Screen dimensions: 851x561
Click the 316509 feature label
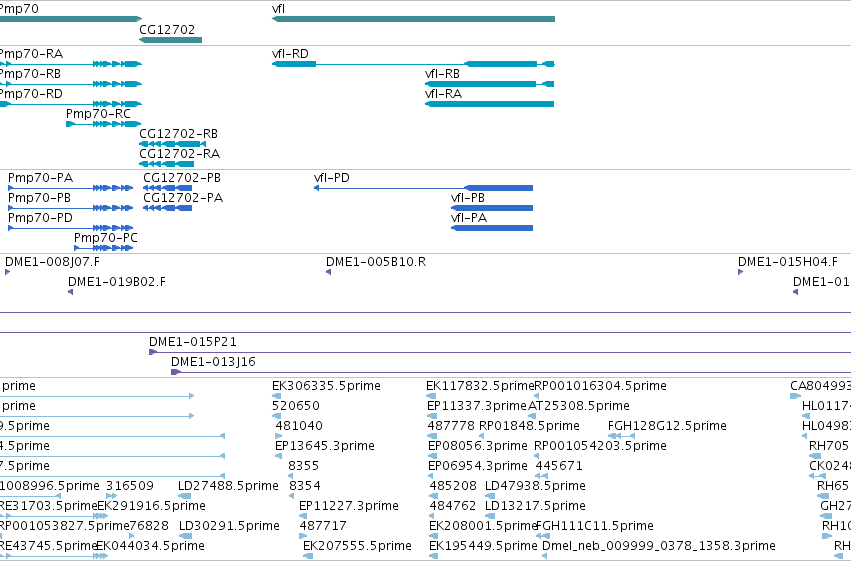(130, 486)
